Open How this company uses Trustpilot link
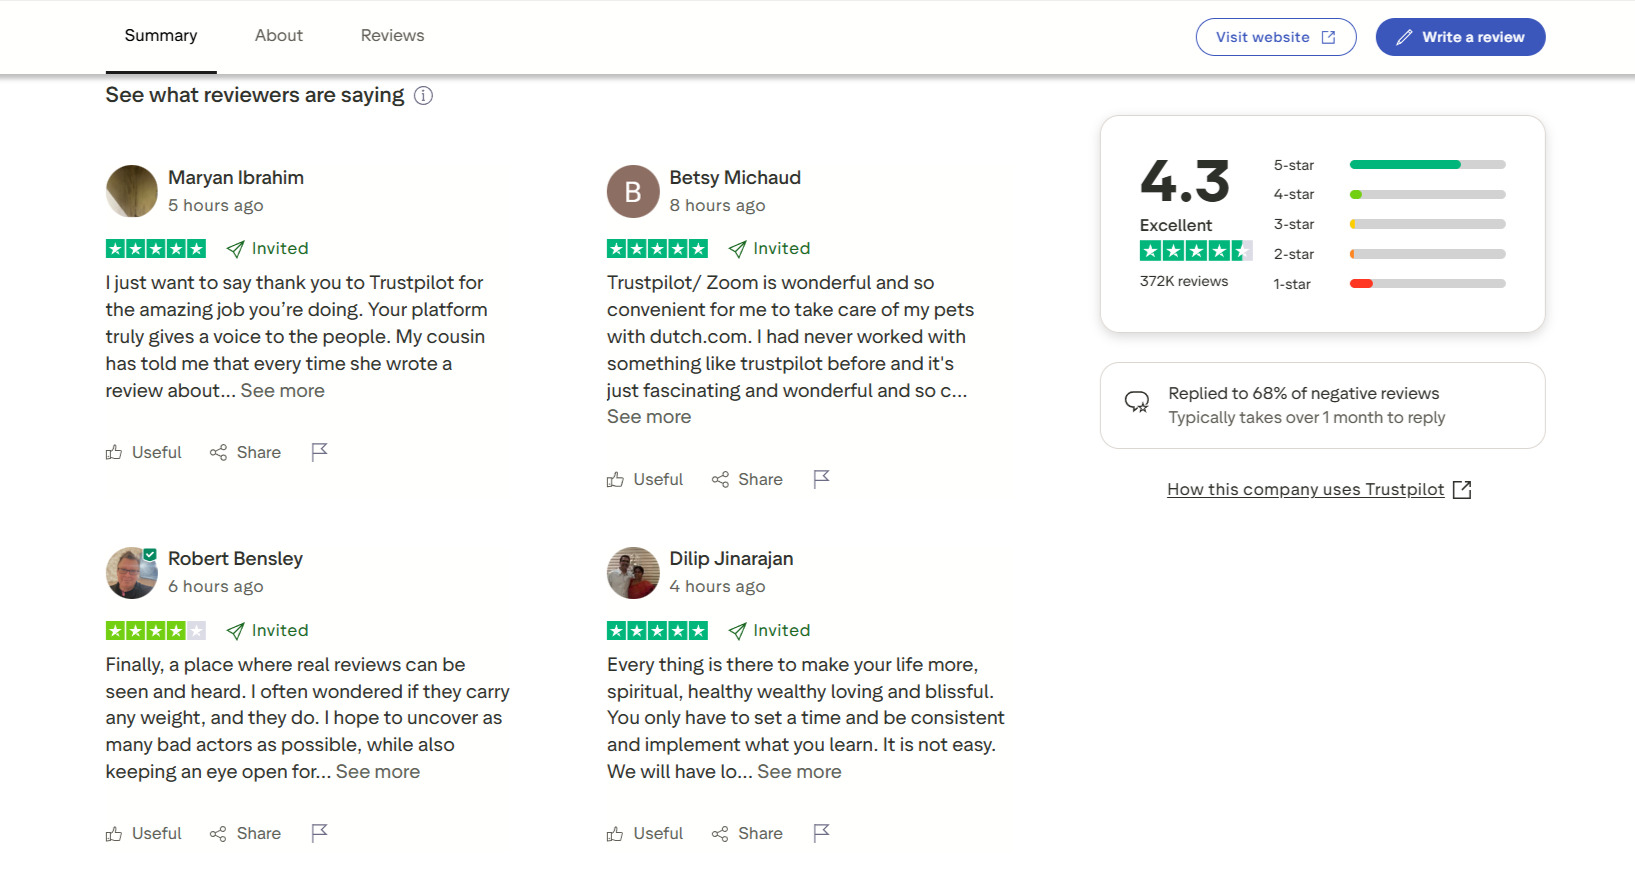 (x=1319, y=490)
